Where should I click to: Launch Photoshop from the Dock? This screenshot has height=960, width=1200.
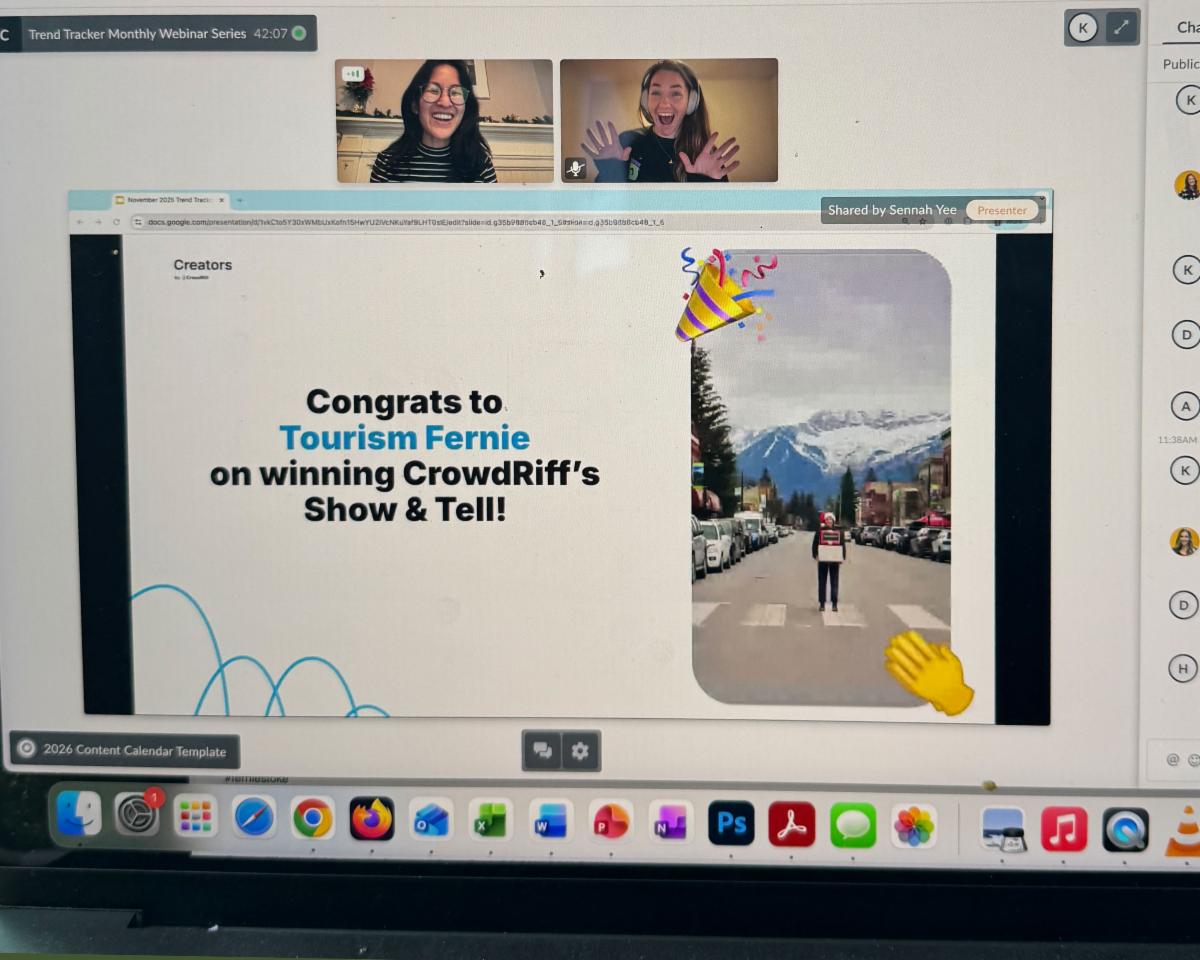click(731, 824)
